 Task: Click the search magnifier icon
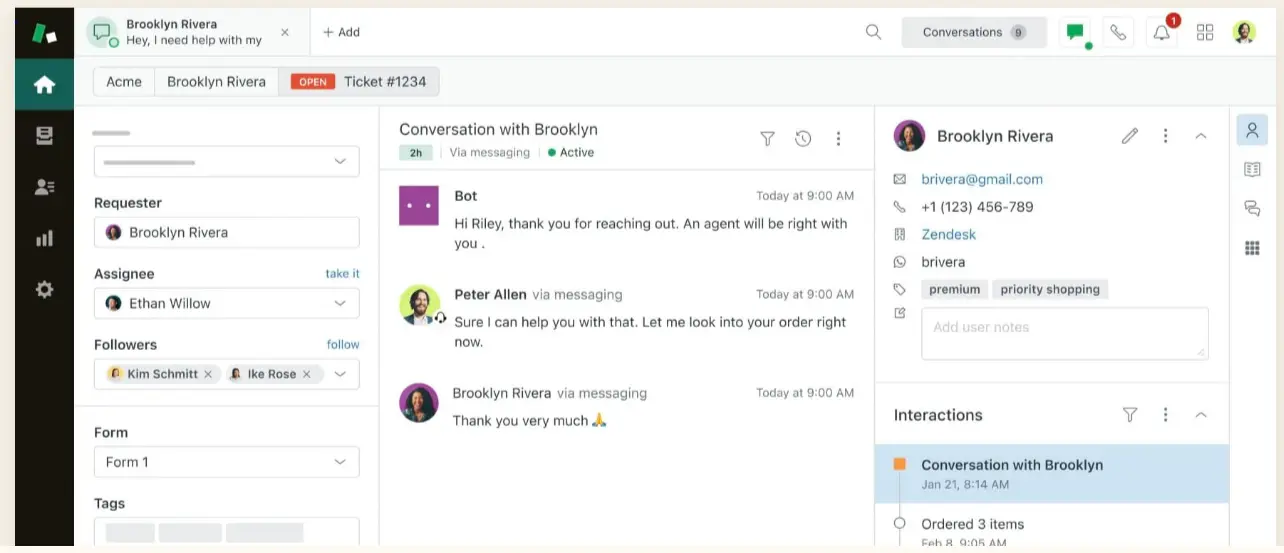click(873, 32)
